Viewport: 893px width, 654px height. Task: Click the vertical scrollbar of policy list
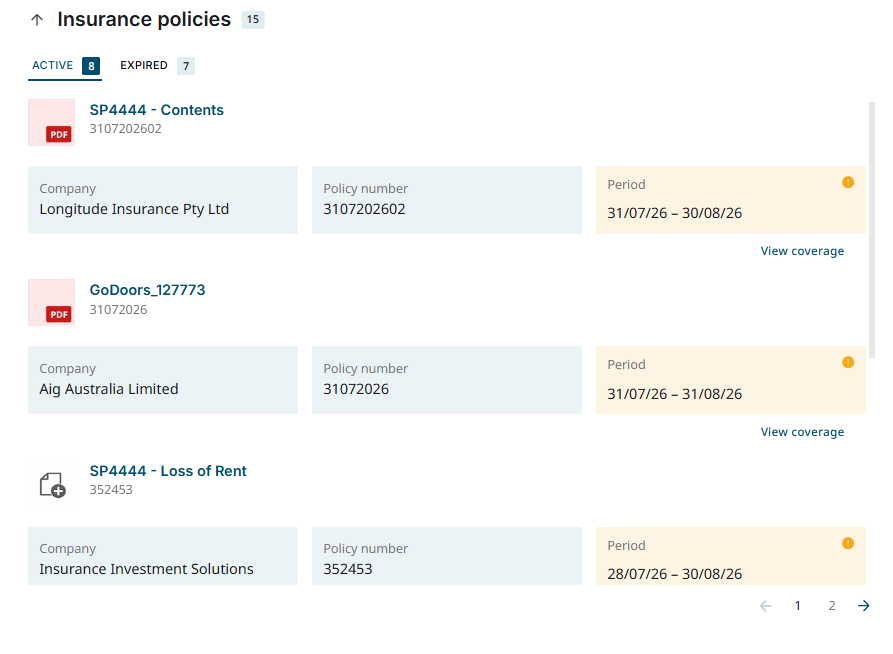tap(872, 230)
